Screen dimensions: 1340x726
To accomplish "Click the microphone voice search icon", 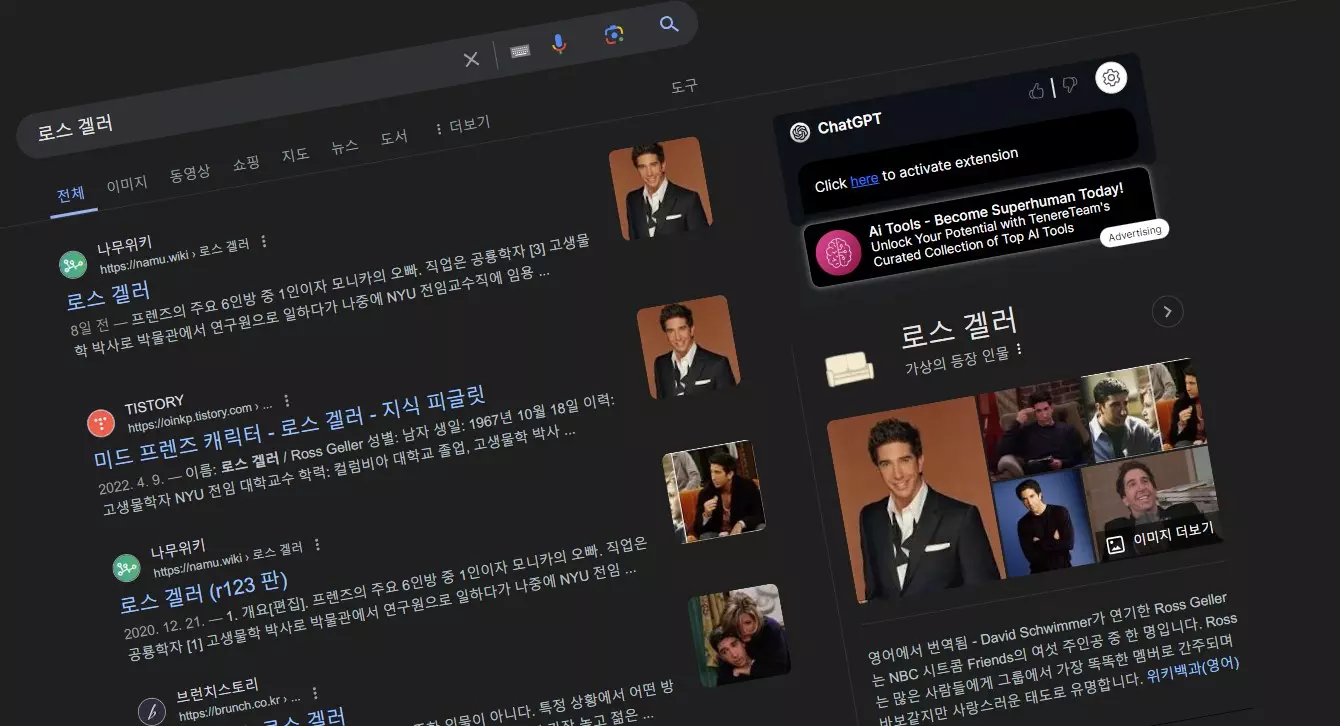I will pos(558,44).
